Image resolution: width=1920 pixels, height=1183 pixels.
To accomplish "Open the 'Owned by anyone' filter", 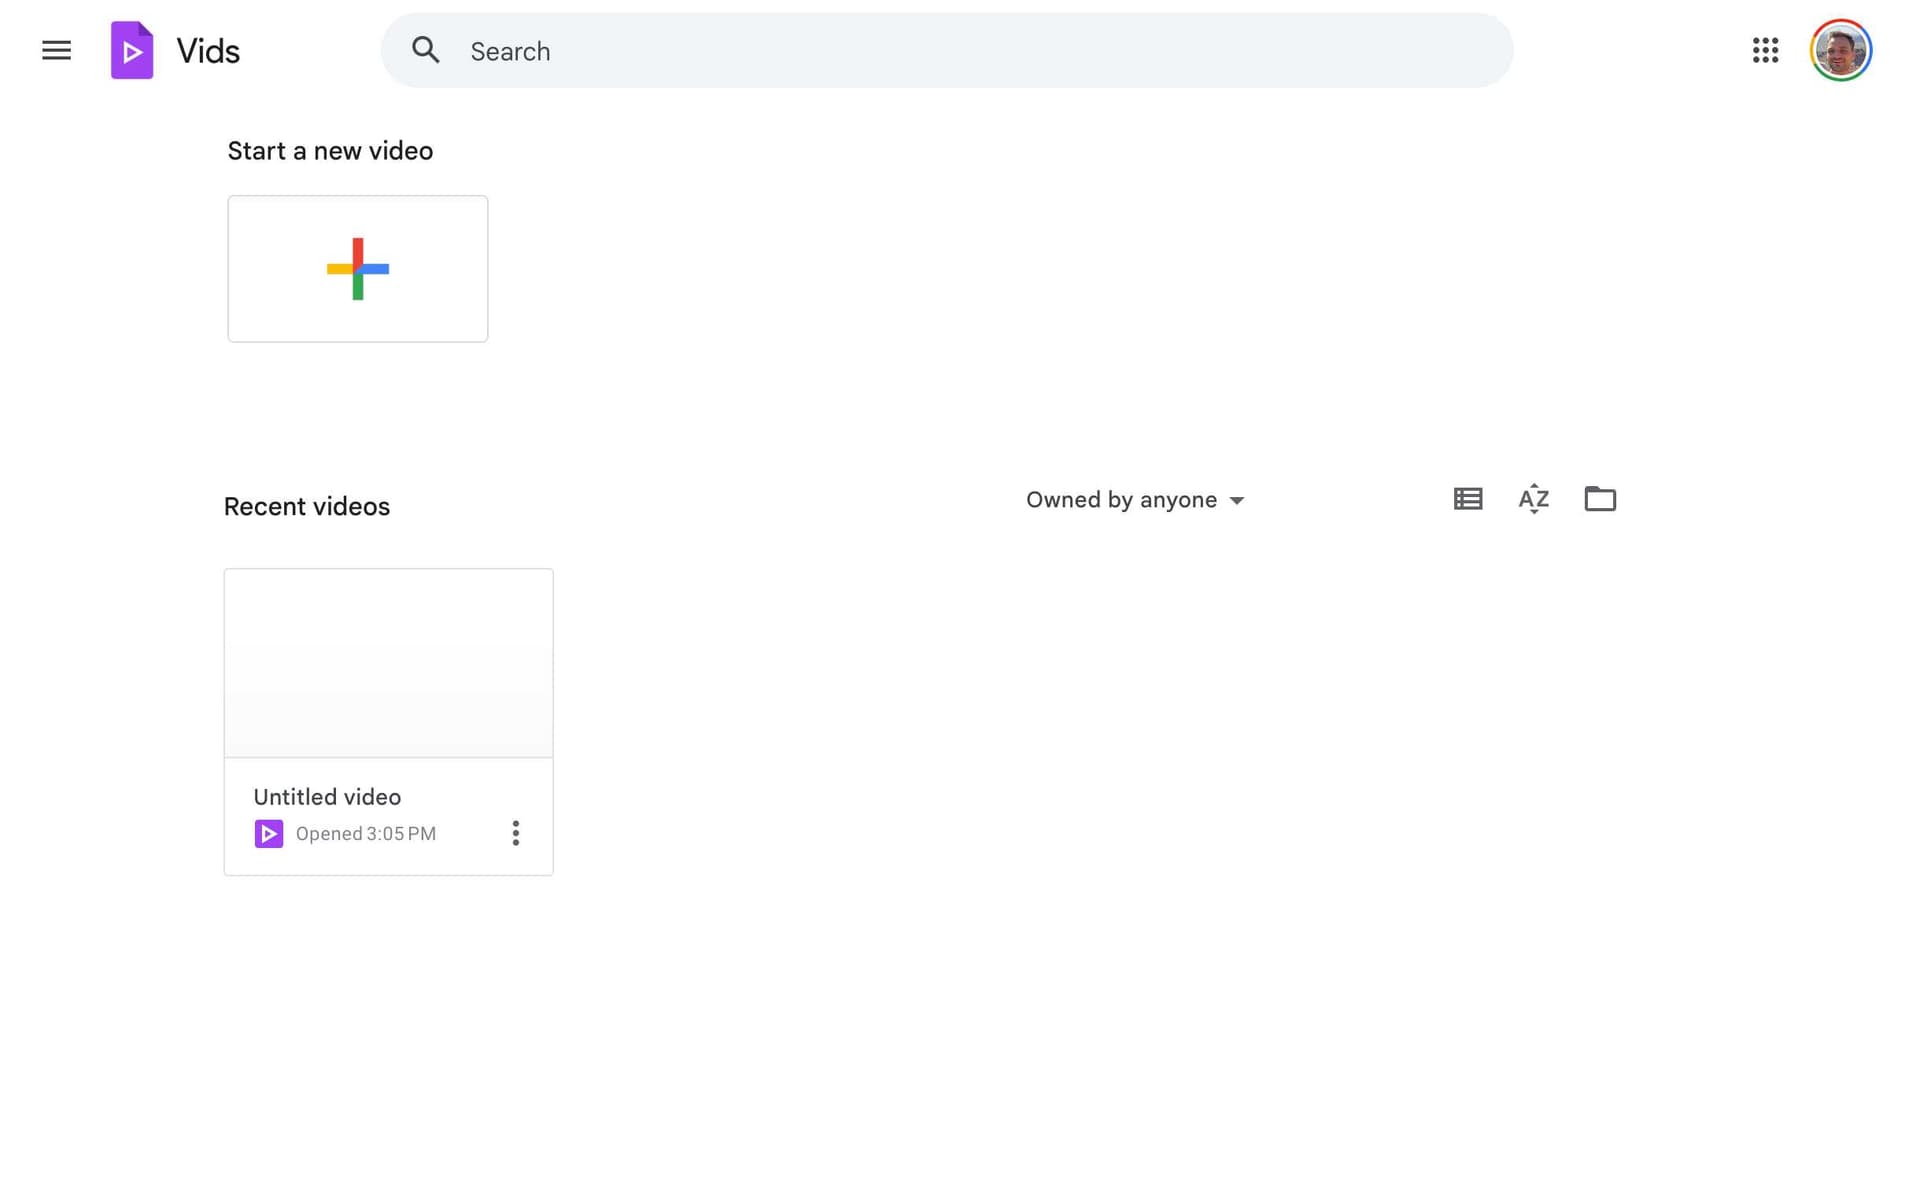I will [x=1121, y=500].
